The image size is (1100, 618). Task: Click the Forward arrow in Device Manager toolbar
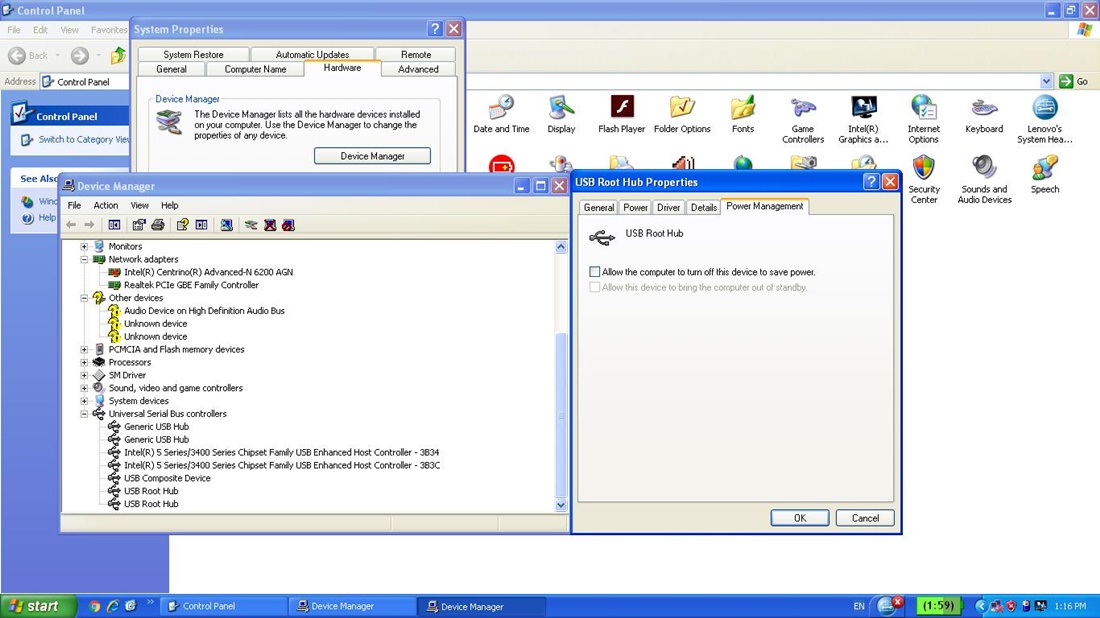point(89,225)
